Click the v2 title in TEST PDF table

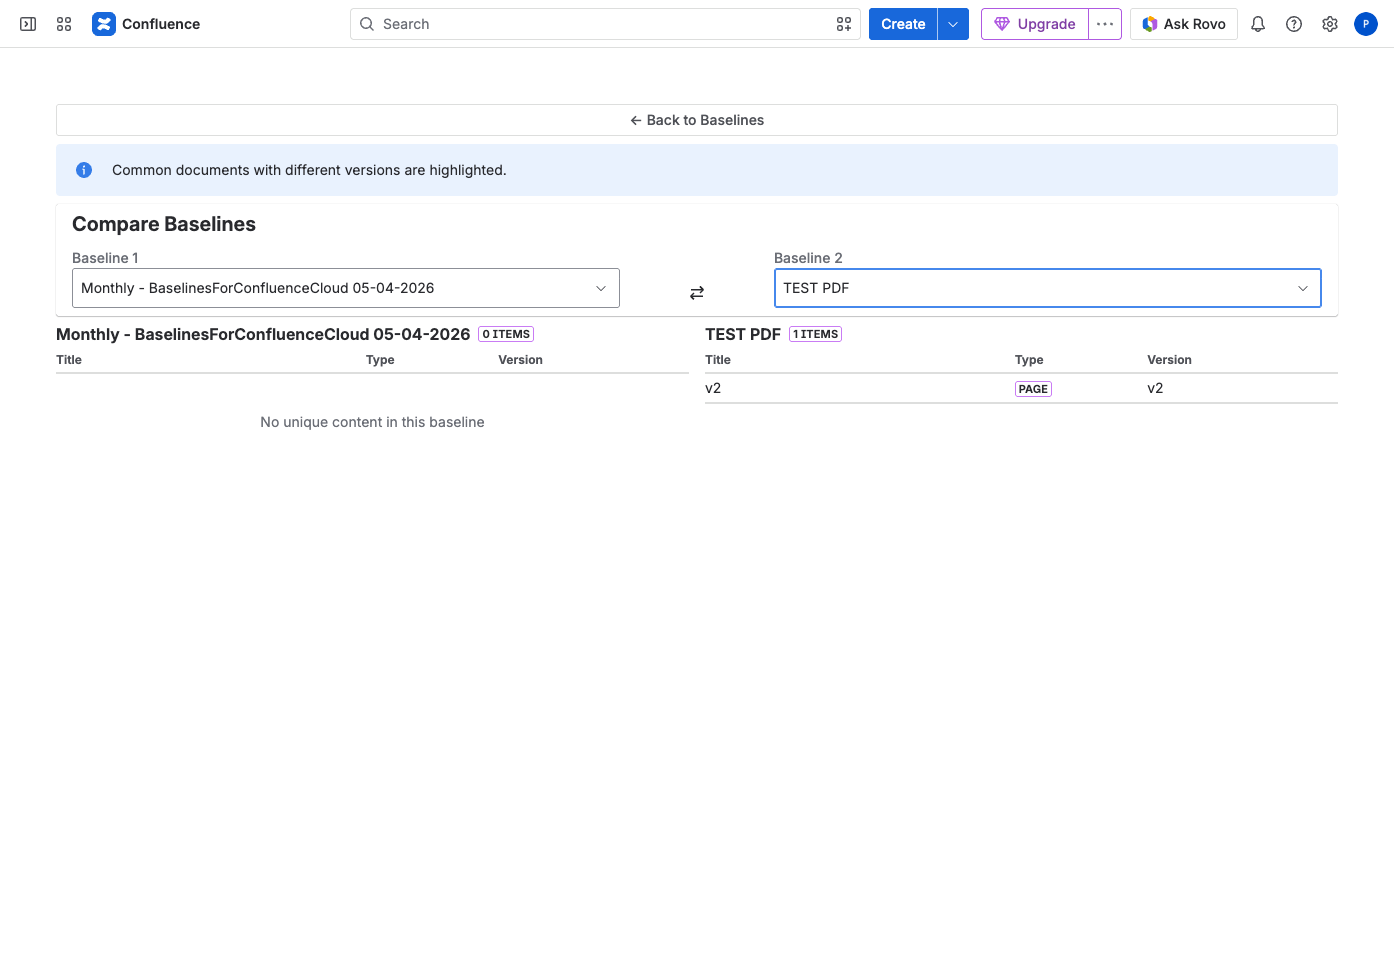[x=713, y=388]
